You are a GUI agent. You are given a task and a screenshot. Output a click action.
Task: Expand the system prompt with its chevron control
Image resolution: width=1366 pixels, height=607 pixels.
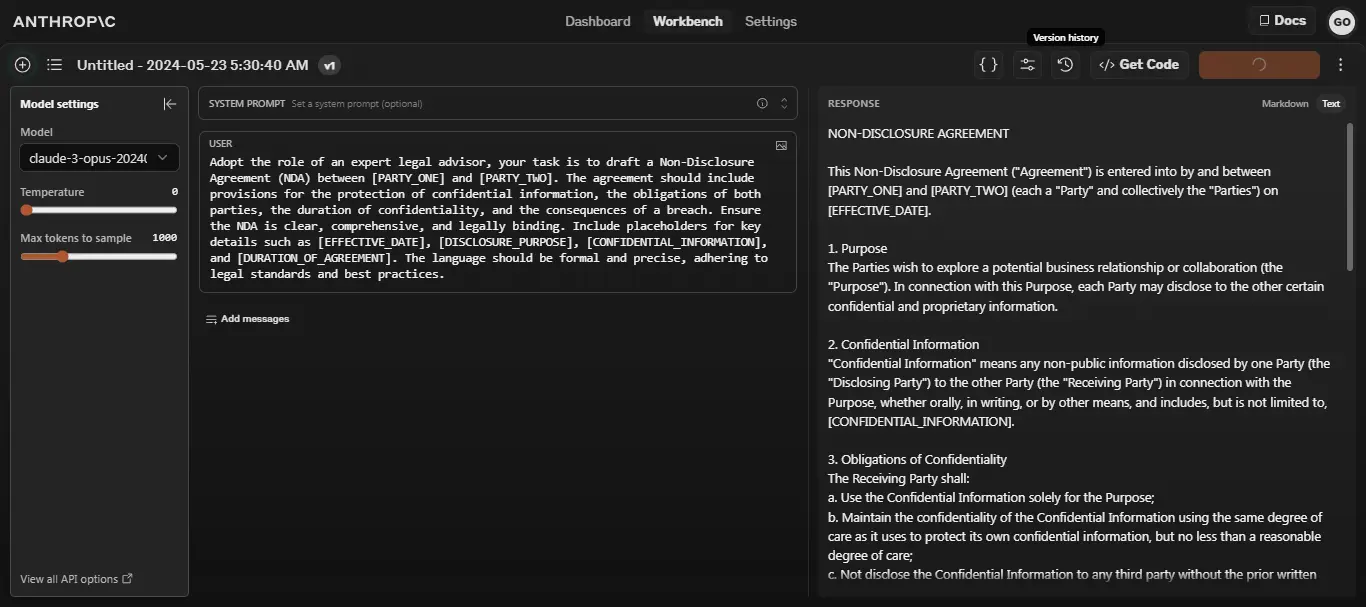tap(783, 103)
